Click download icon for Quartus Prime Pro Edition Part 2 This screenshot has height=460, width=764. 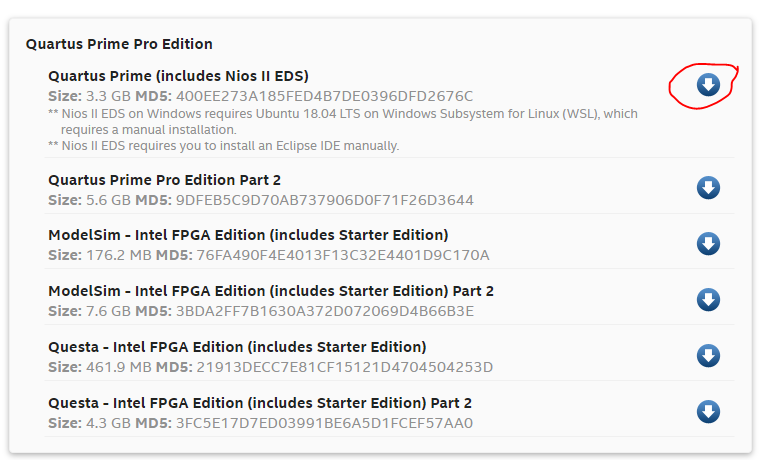point(708,188)
